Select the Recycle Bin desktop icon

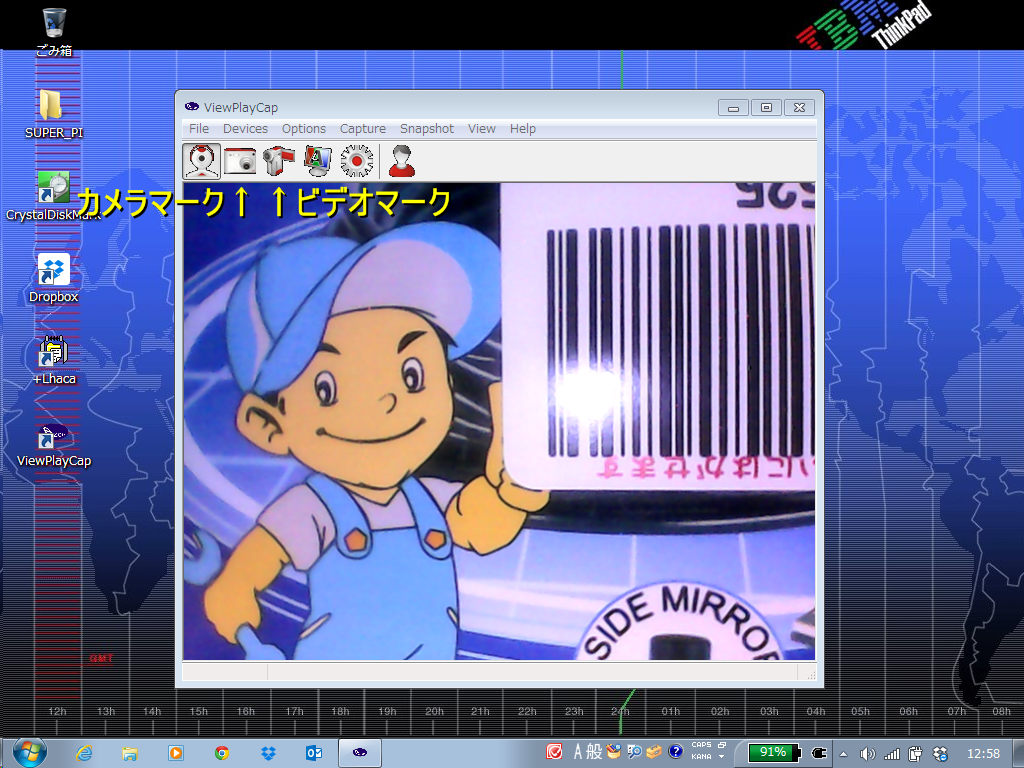(x=54, y=31)
